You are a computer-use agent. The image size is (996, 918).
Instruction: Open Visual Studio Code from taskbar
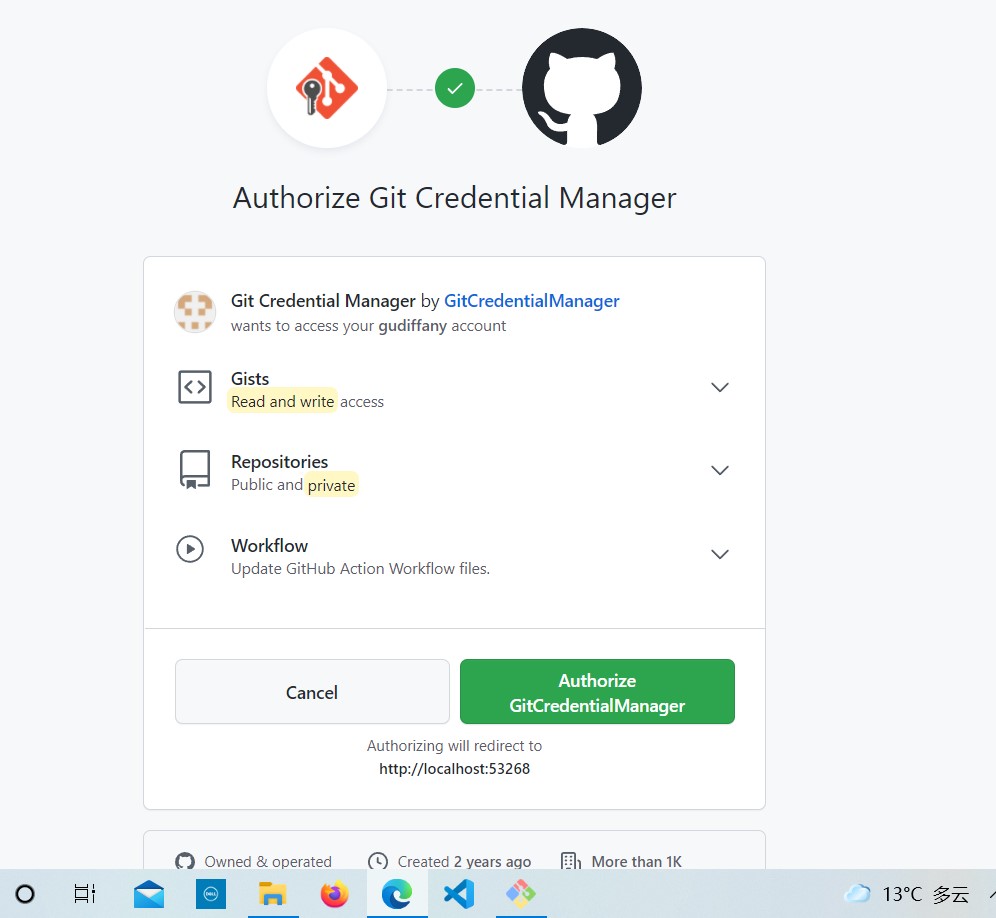pos(459,894)
